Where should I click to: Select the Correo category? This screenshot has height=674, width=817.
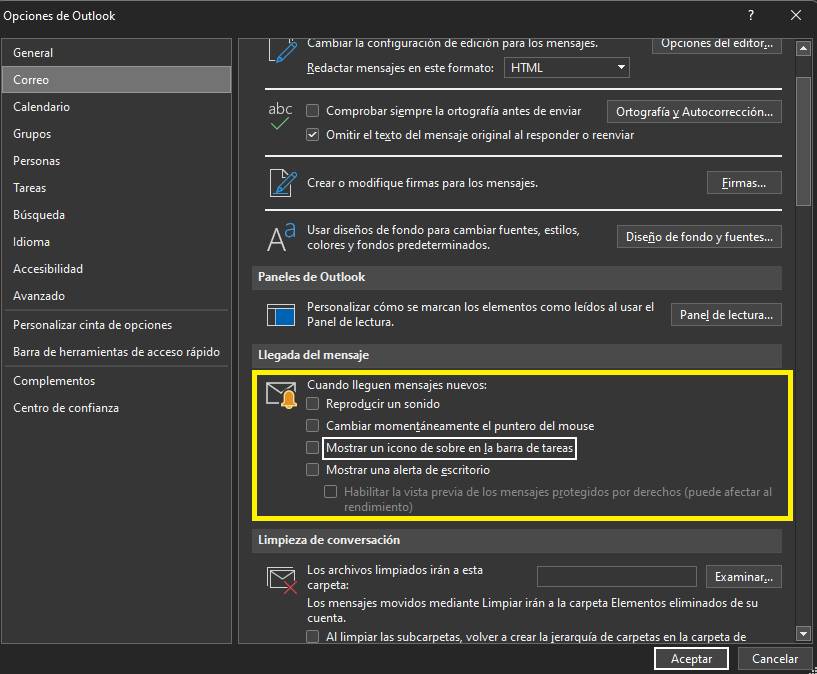point(116,80)
